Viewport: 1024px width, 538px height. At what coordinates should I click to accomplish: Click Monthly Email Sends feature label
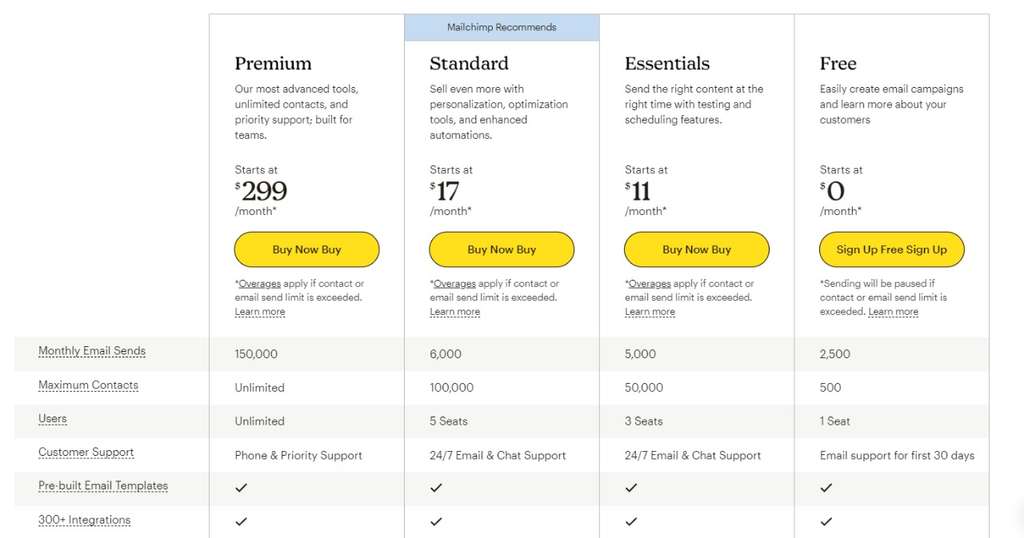click(x=92, y=351)
